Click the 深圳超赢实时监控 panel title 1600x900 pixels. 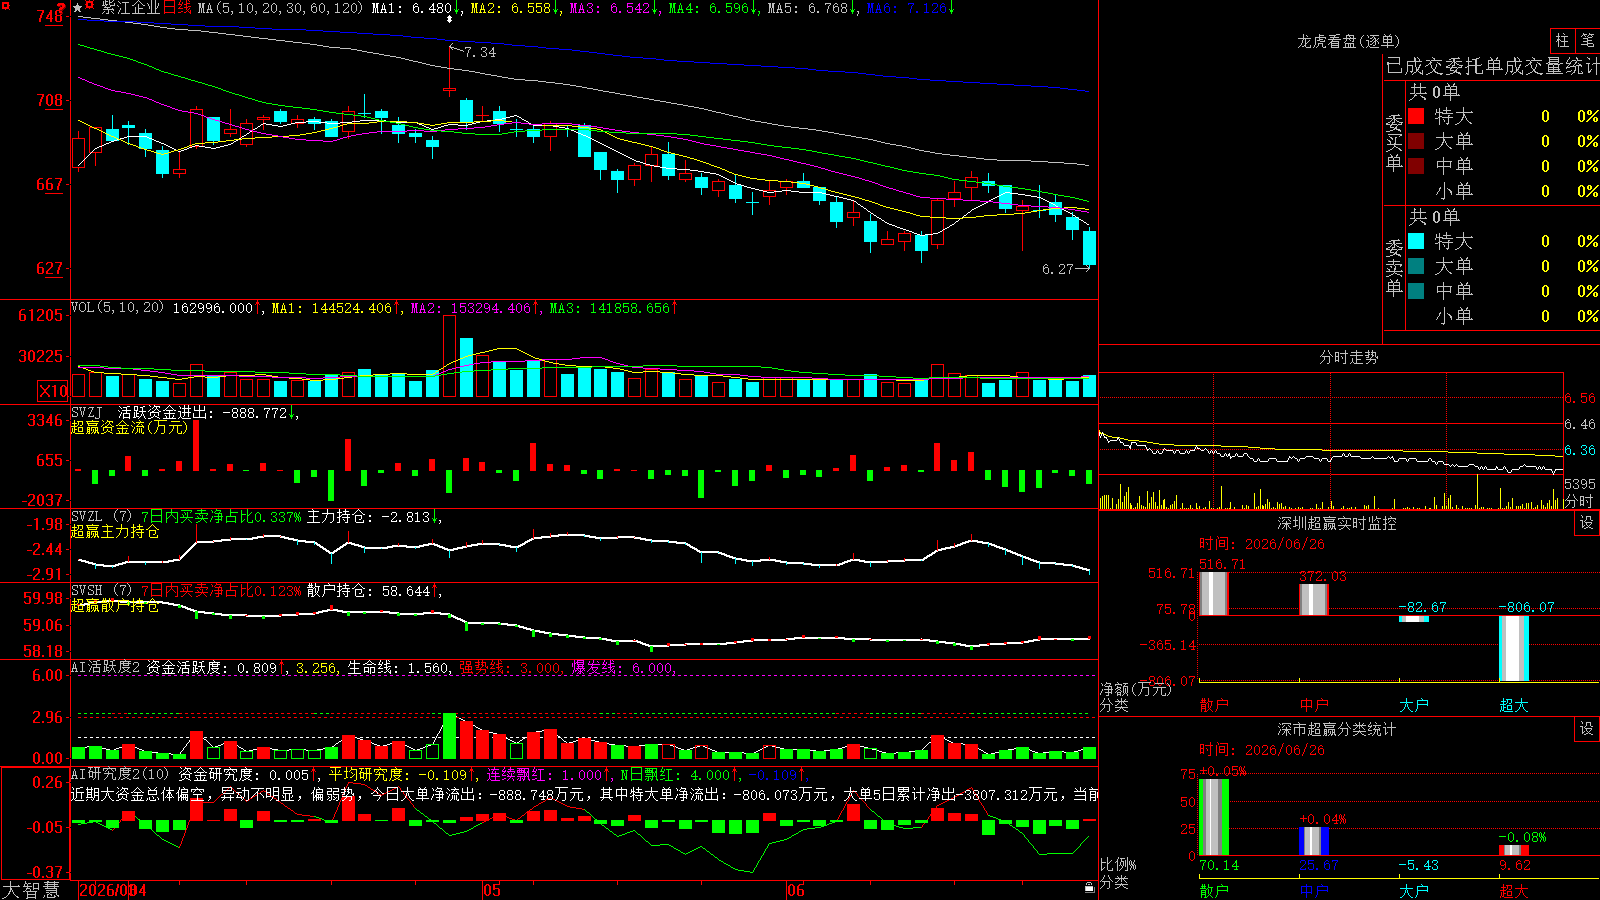tap(1336, 523)
